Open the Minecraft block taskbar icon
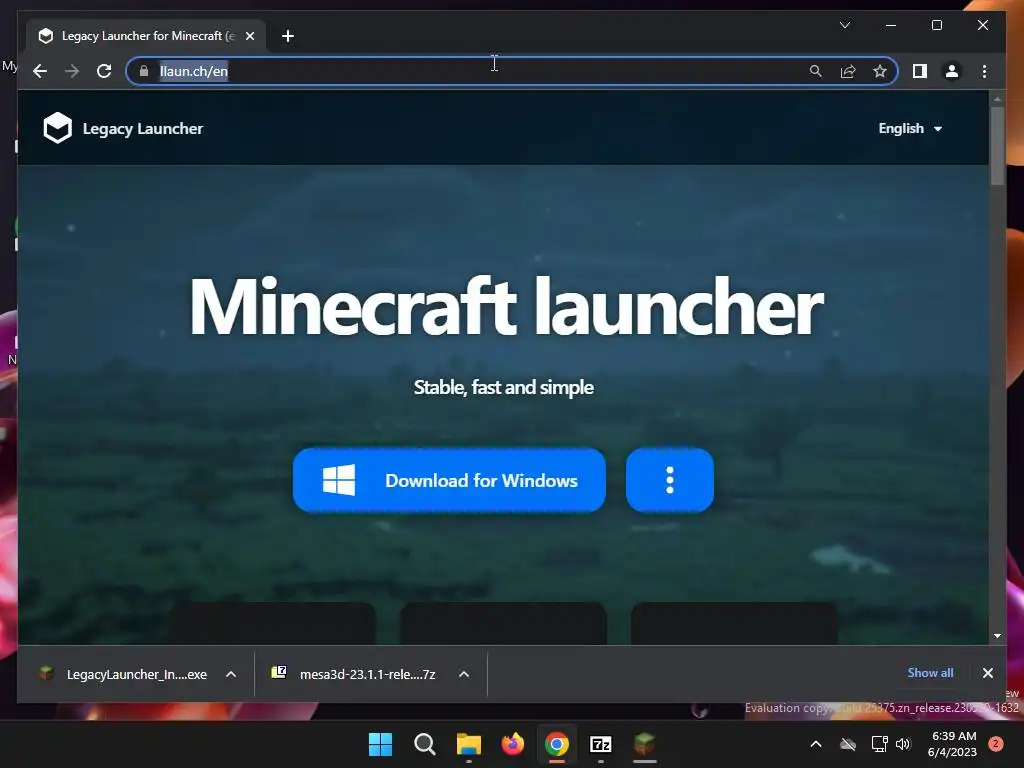The height and width of the screenshot is (768, 1024). pos(645,744)
